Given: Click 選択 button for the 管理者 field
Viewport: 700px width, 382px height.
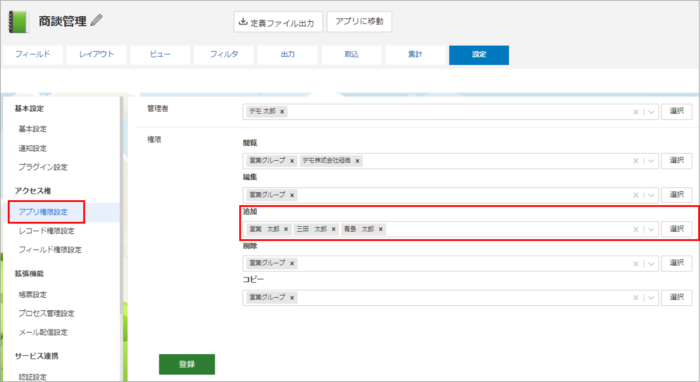Looking at the screenshot, I should pyautogui.click(x=677, y=111).
